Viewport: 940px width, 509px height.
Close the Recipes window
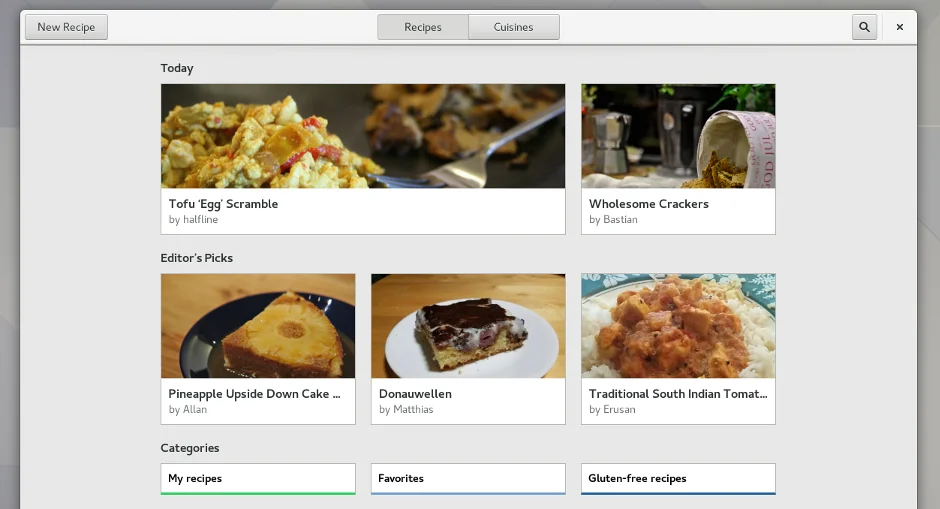(899, 27)
